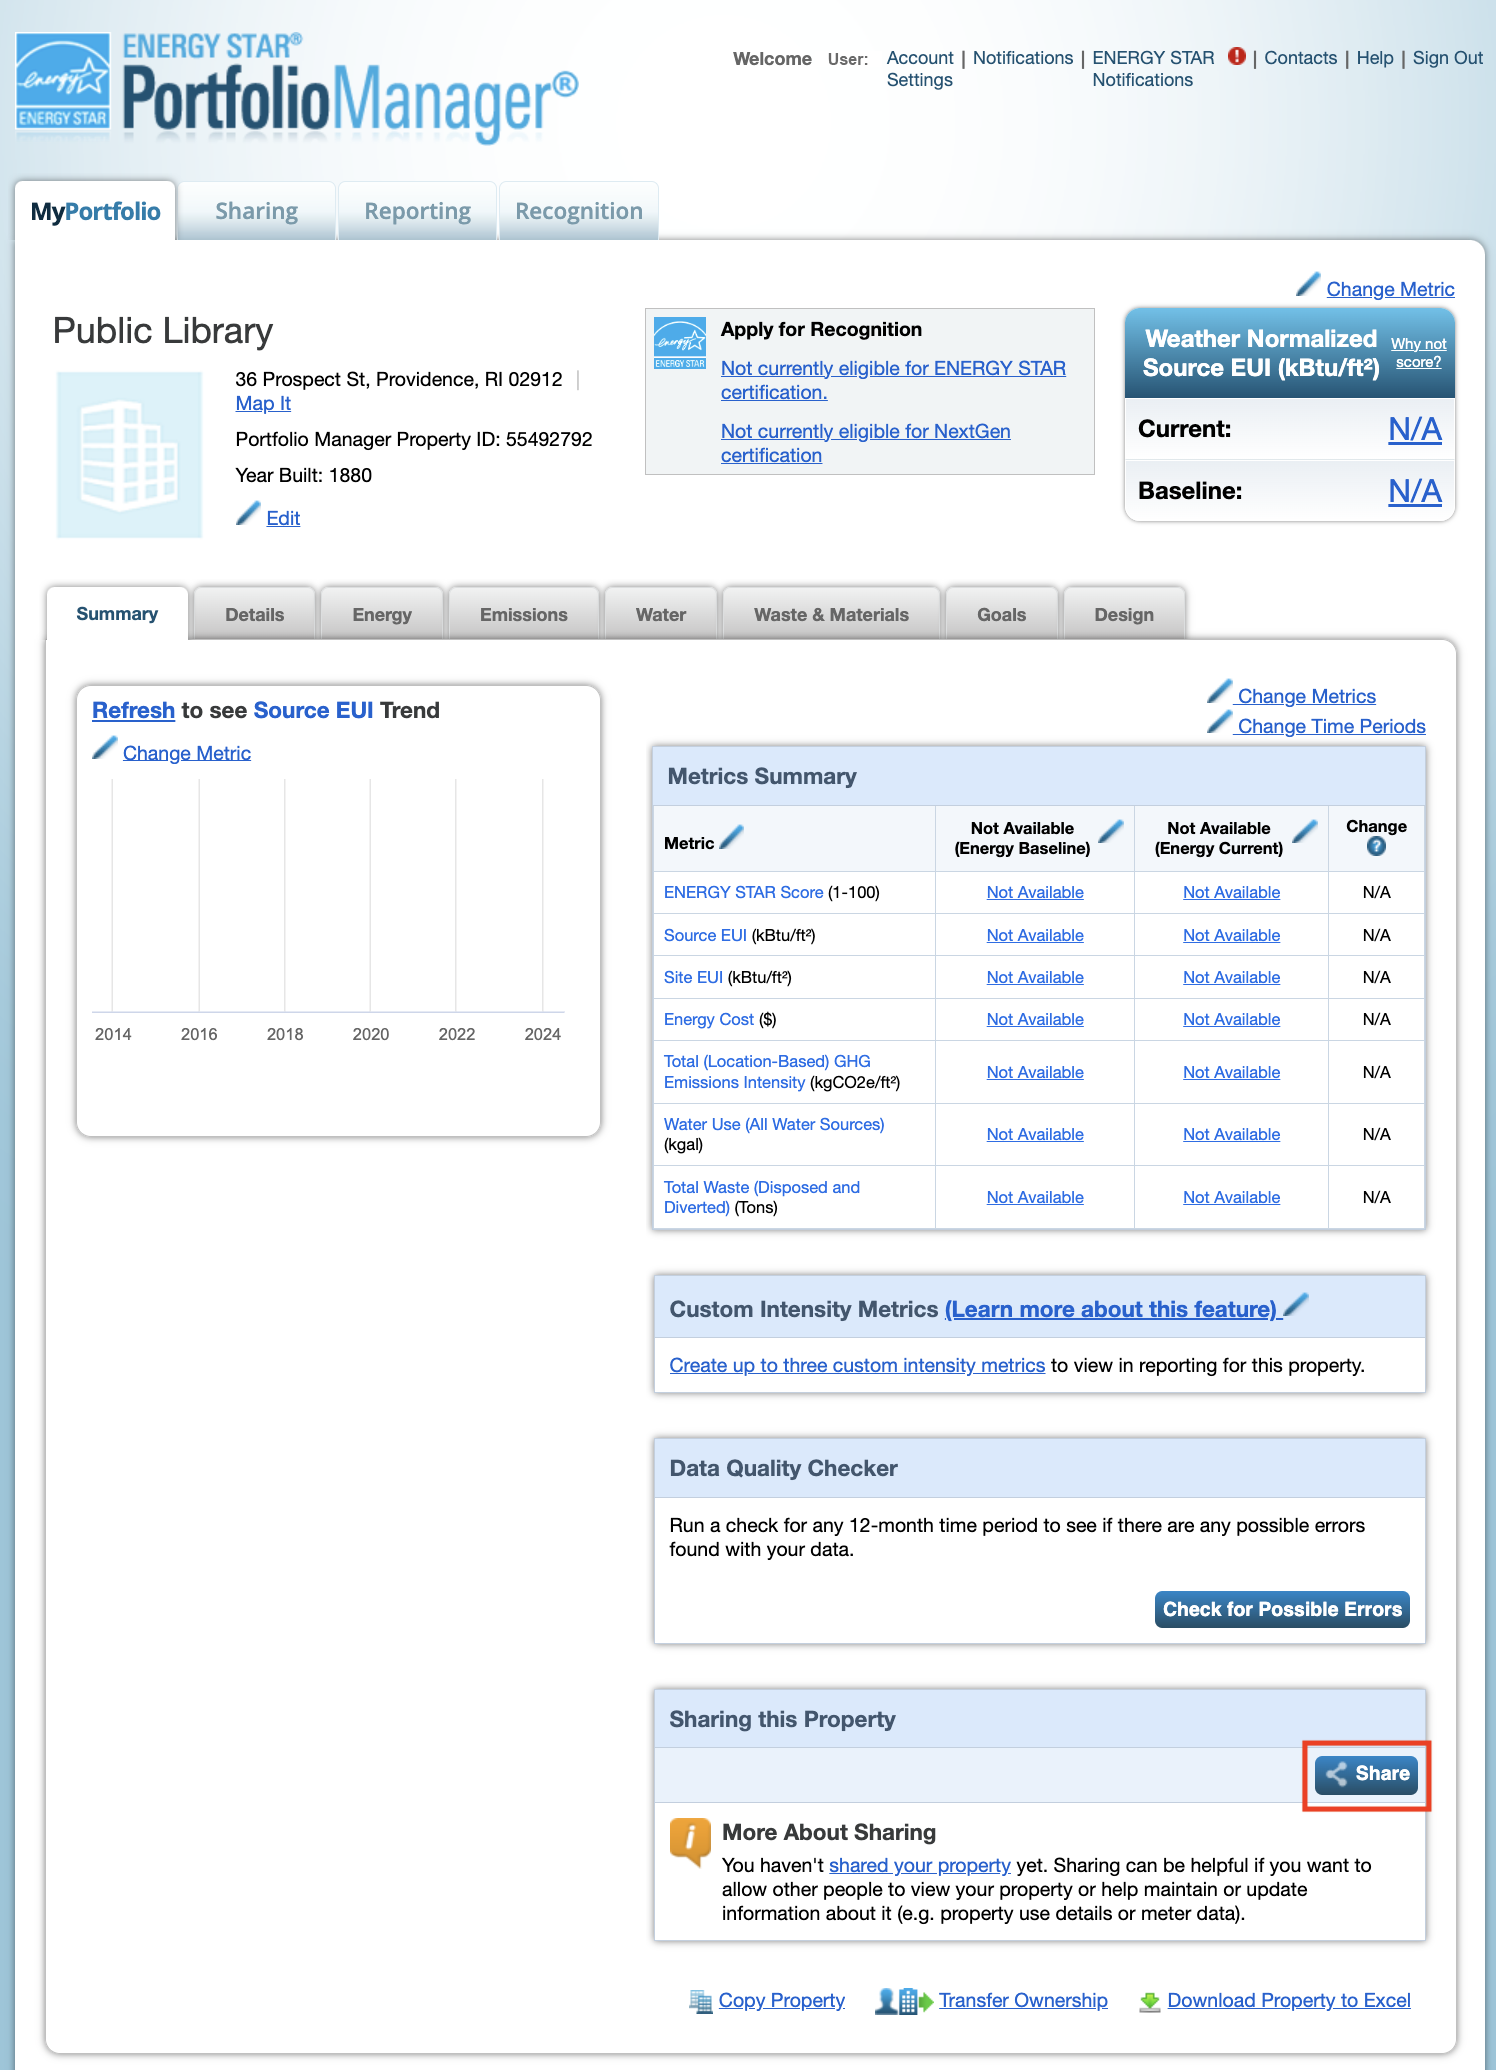Viewport: 1496px width, 2070px height.
Task: Open the Design property tab
Action: pyautogui.click(x=1124, y=615)
